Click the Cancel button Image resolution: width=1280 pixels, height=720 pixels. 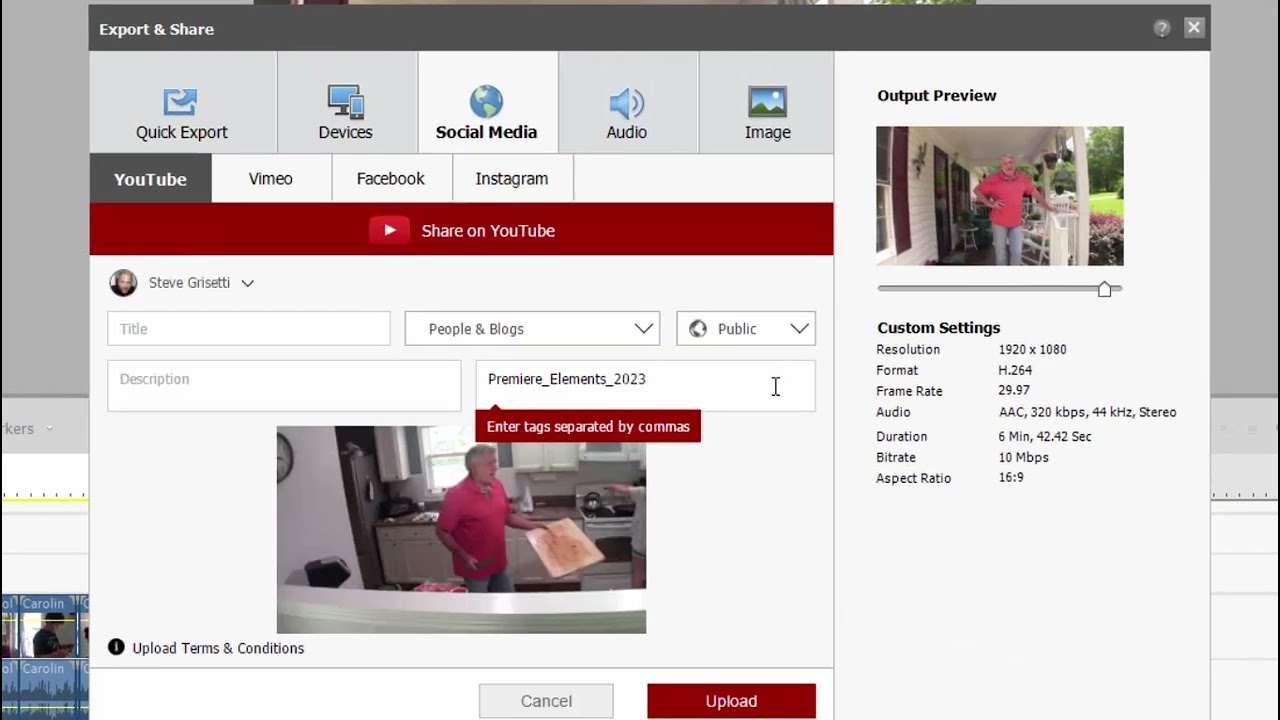[546, 701]
